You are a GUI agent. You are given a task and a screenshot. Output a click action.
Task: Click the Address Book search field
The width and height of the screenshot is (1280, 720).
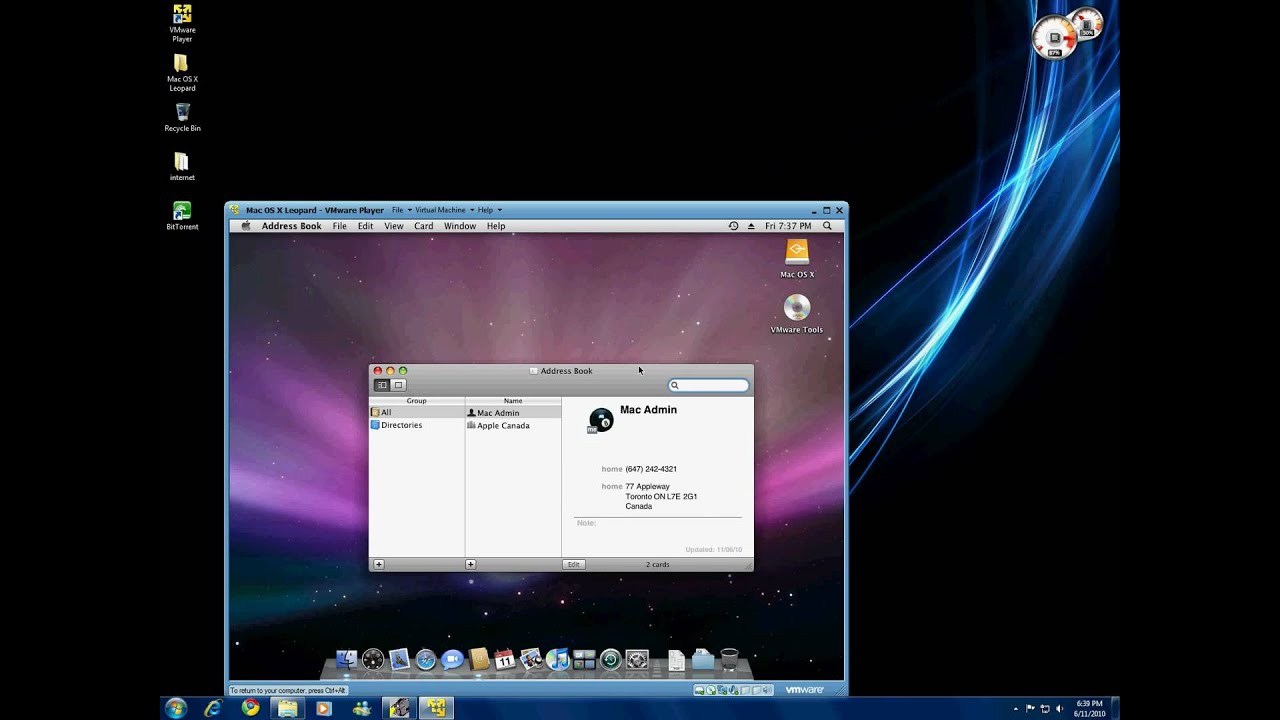click(x=709, y=385)
